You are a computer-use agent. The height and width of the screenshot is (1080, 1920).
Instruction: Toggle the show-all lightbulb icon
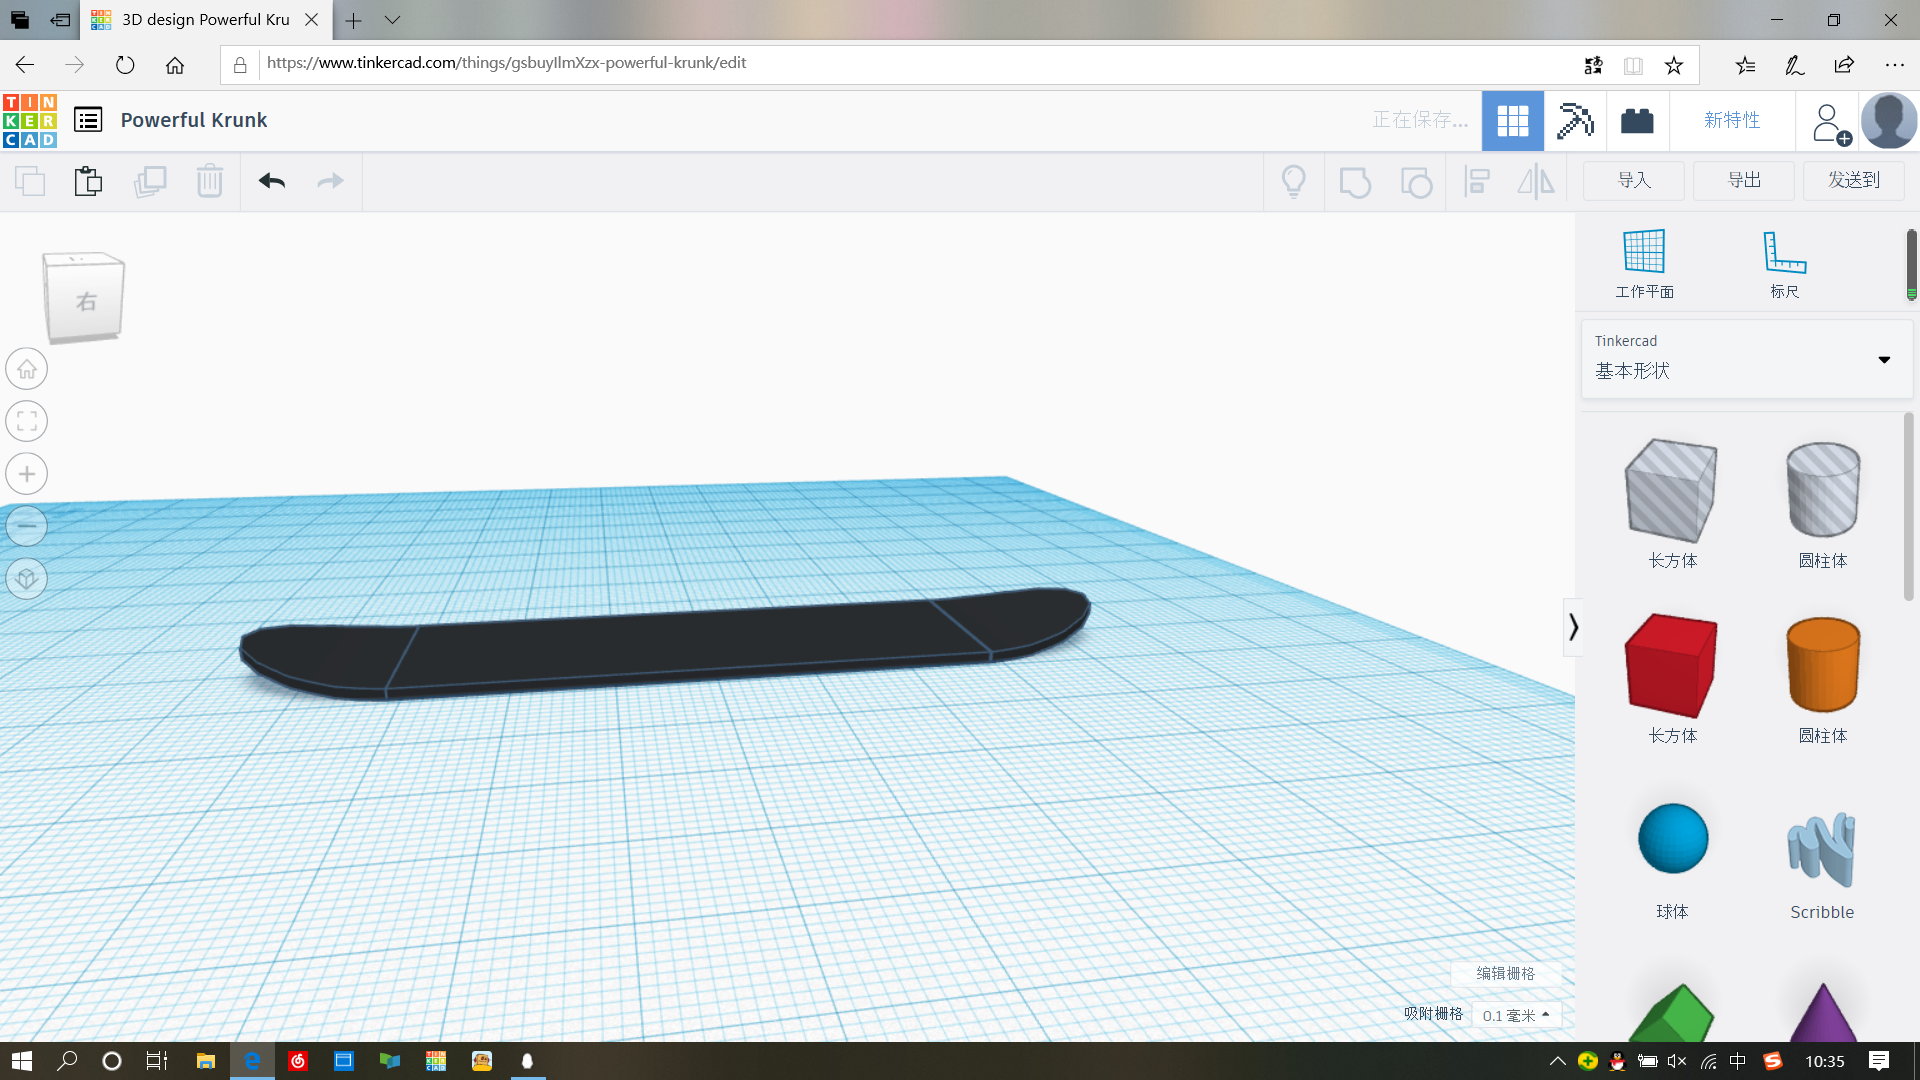(1294, 181)
